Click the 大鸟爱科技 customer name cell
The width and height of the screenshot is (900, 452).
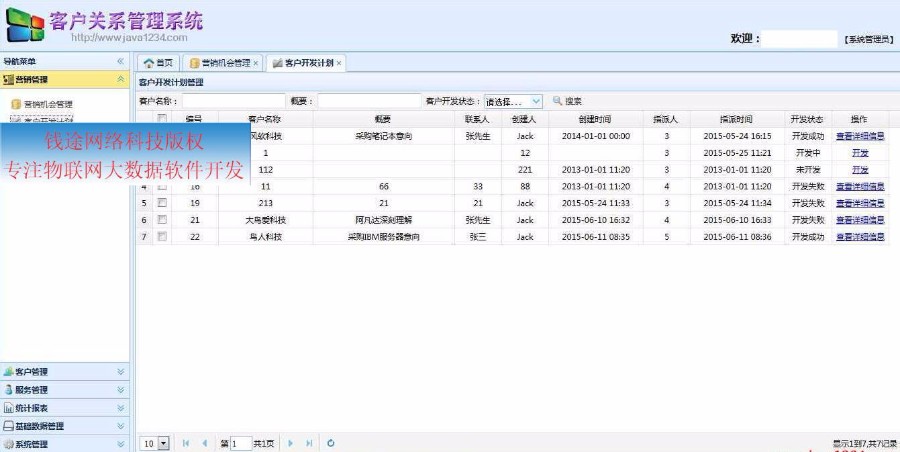click(x=265, y=219)
